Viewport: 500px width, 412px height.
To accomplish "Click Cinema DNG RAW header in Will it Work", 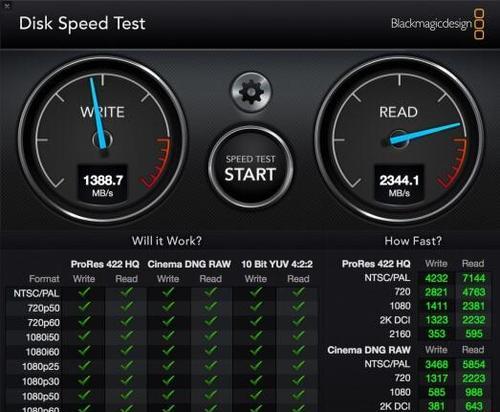I will pyautogui.click(x=189, y=264).
